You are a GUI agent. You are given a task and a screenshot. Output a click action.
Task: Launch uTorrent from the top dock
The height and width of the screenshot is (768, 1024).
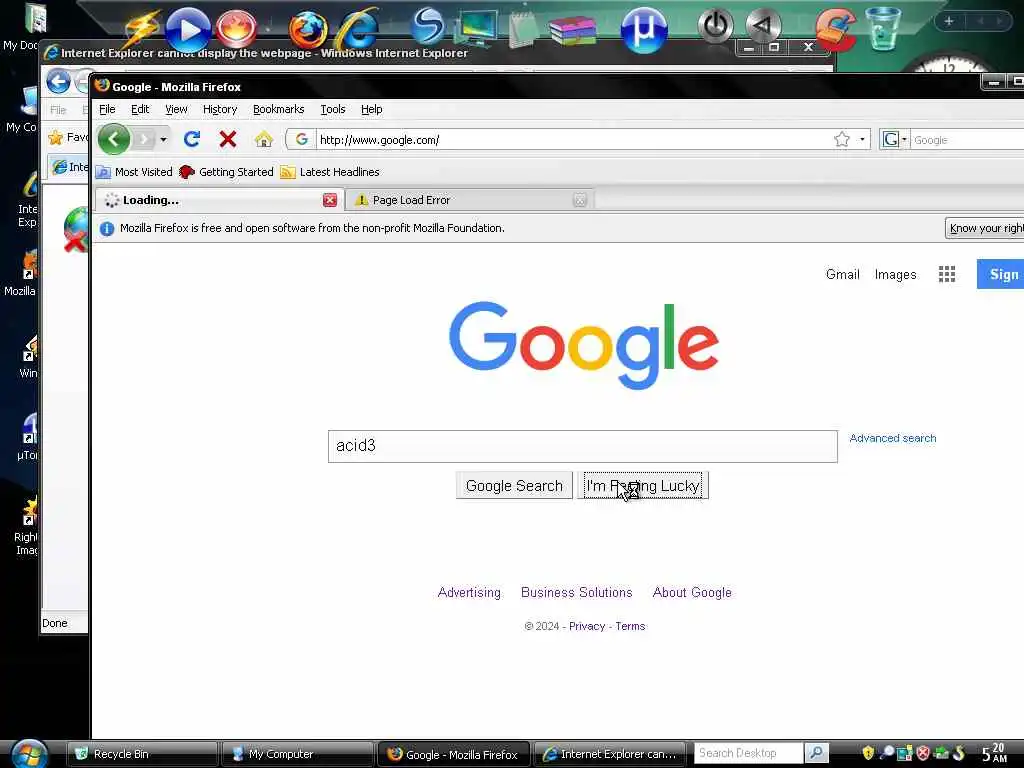click(643, 30)
